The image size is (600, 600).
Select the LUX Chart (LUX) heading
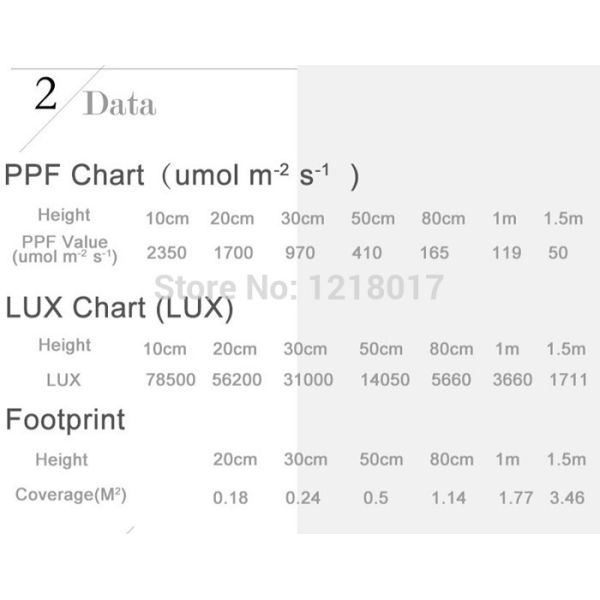(x=119, y=310)
